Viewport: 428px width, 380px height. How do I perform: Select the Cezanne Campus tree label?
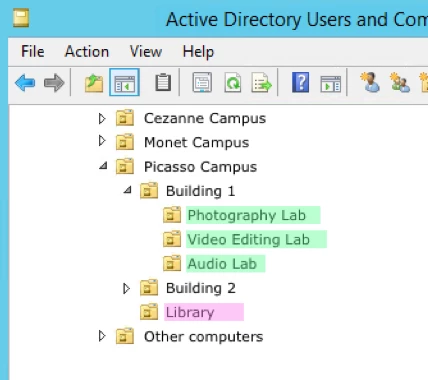(205, 118)
